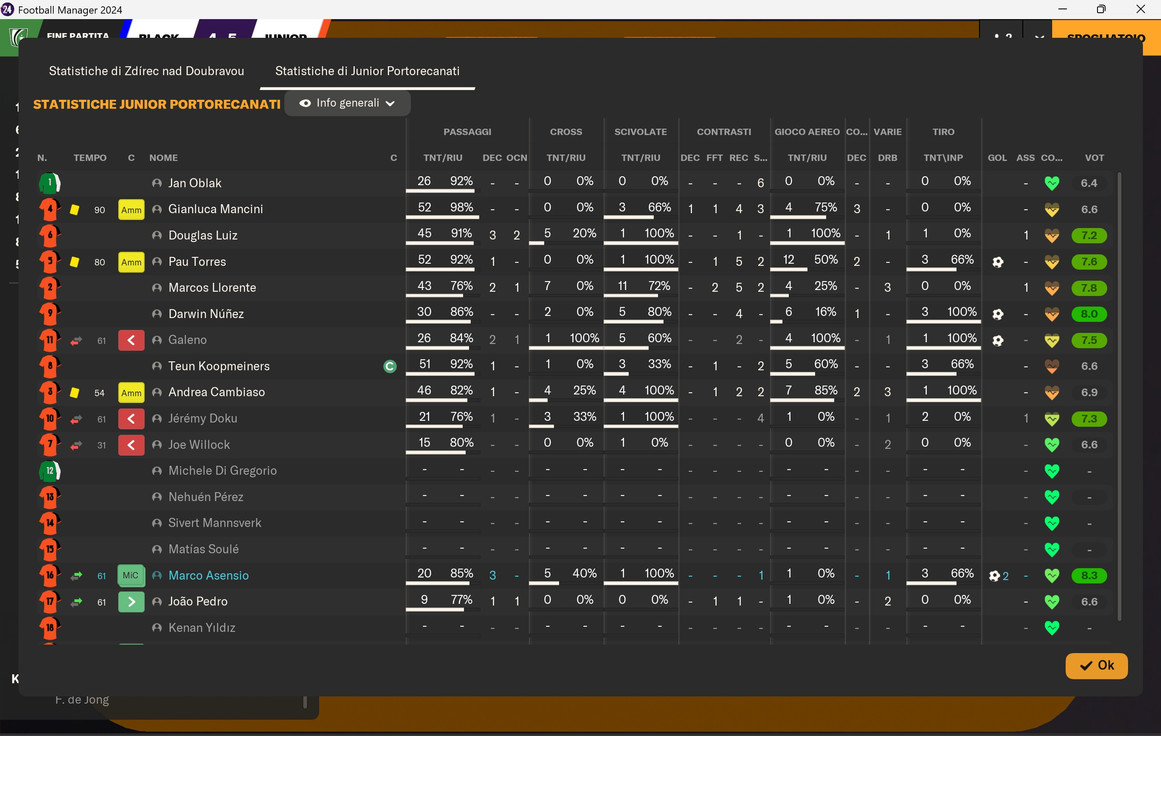Click the goal ball icon in Pau Torres row
The image size is (1161, 800).
click(997, 262)
